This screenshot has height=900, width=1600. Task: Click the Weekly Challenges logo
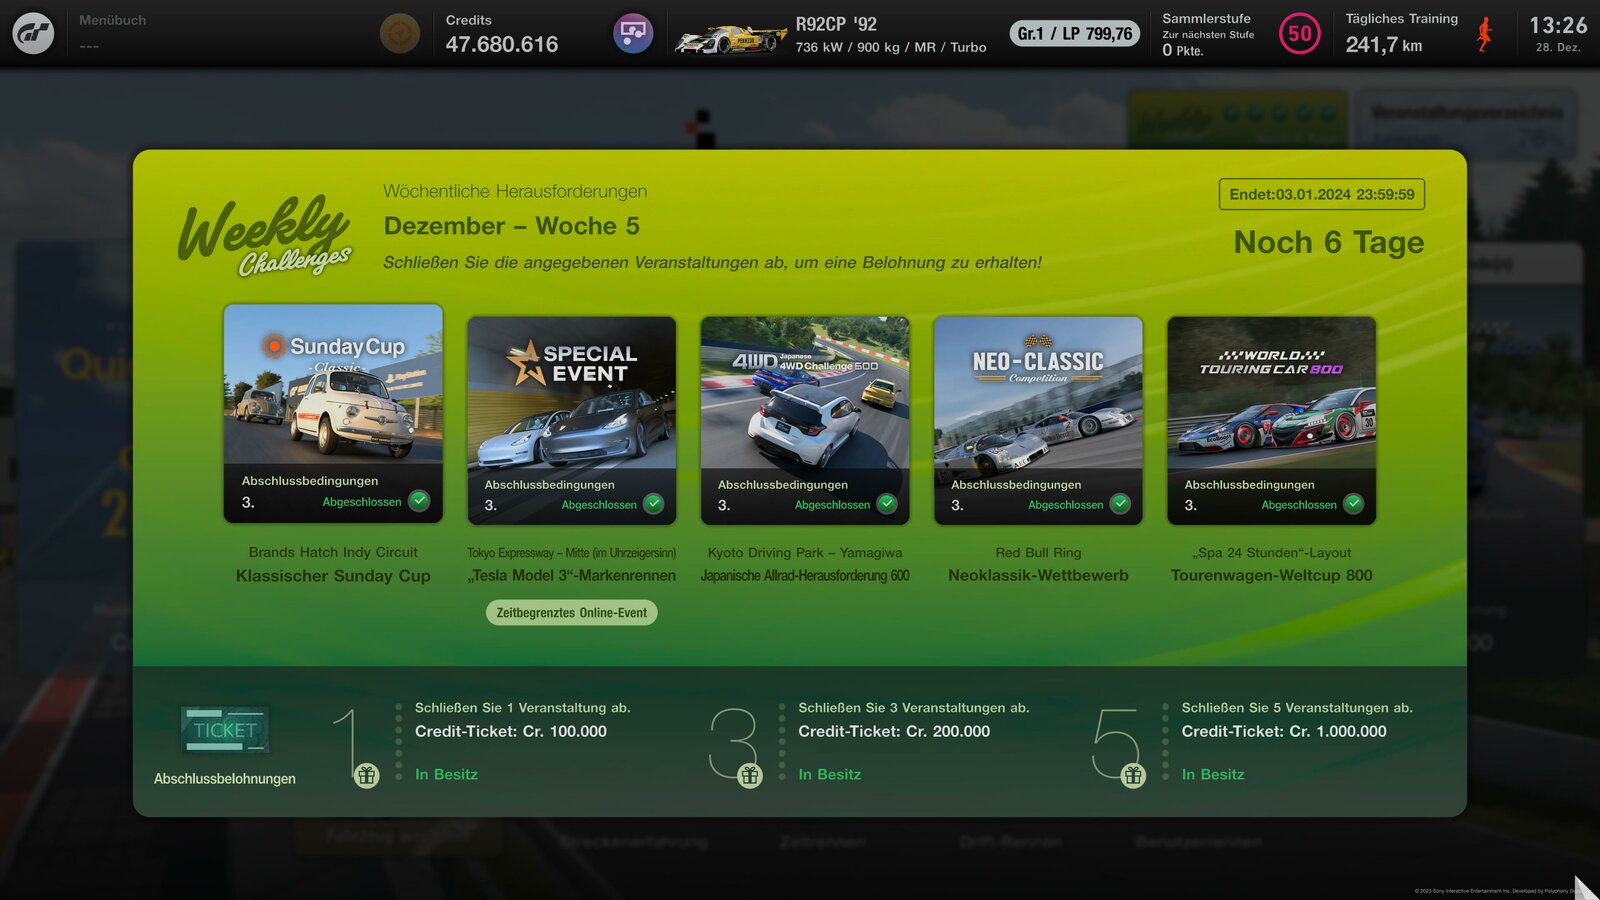[265, 236]
